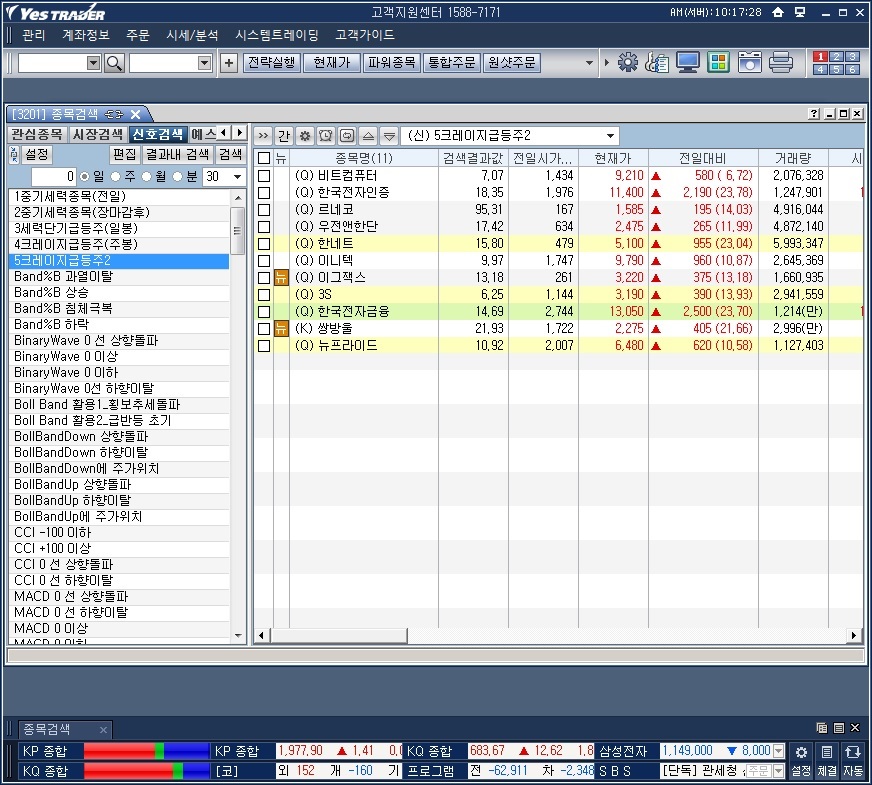The image size is (872, 785).
Task: Open the gear settings icon in the top toolbar
Action: tap(628, 62)
